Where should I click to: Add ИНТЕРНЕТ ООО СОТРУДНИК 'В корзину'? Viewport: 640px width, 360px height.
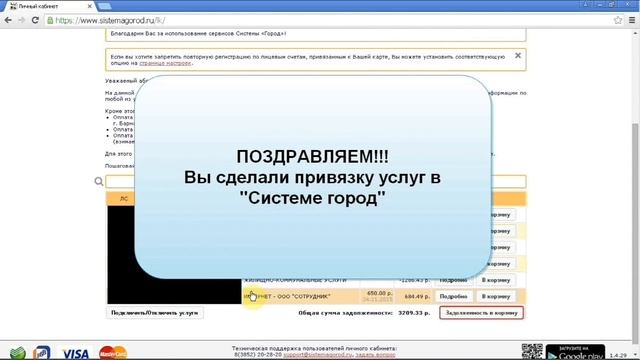click(496, 296)
